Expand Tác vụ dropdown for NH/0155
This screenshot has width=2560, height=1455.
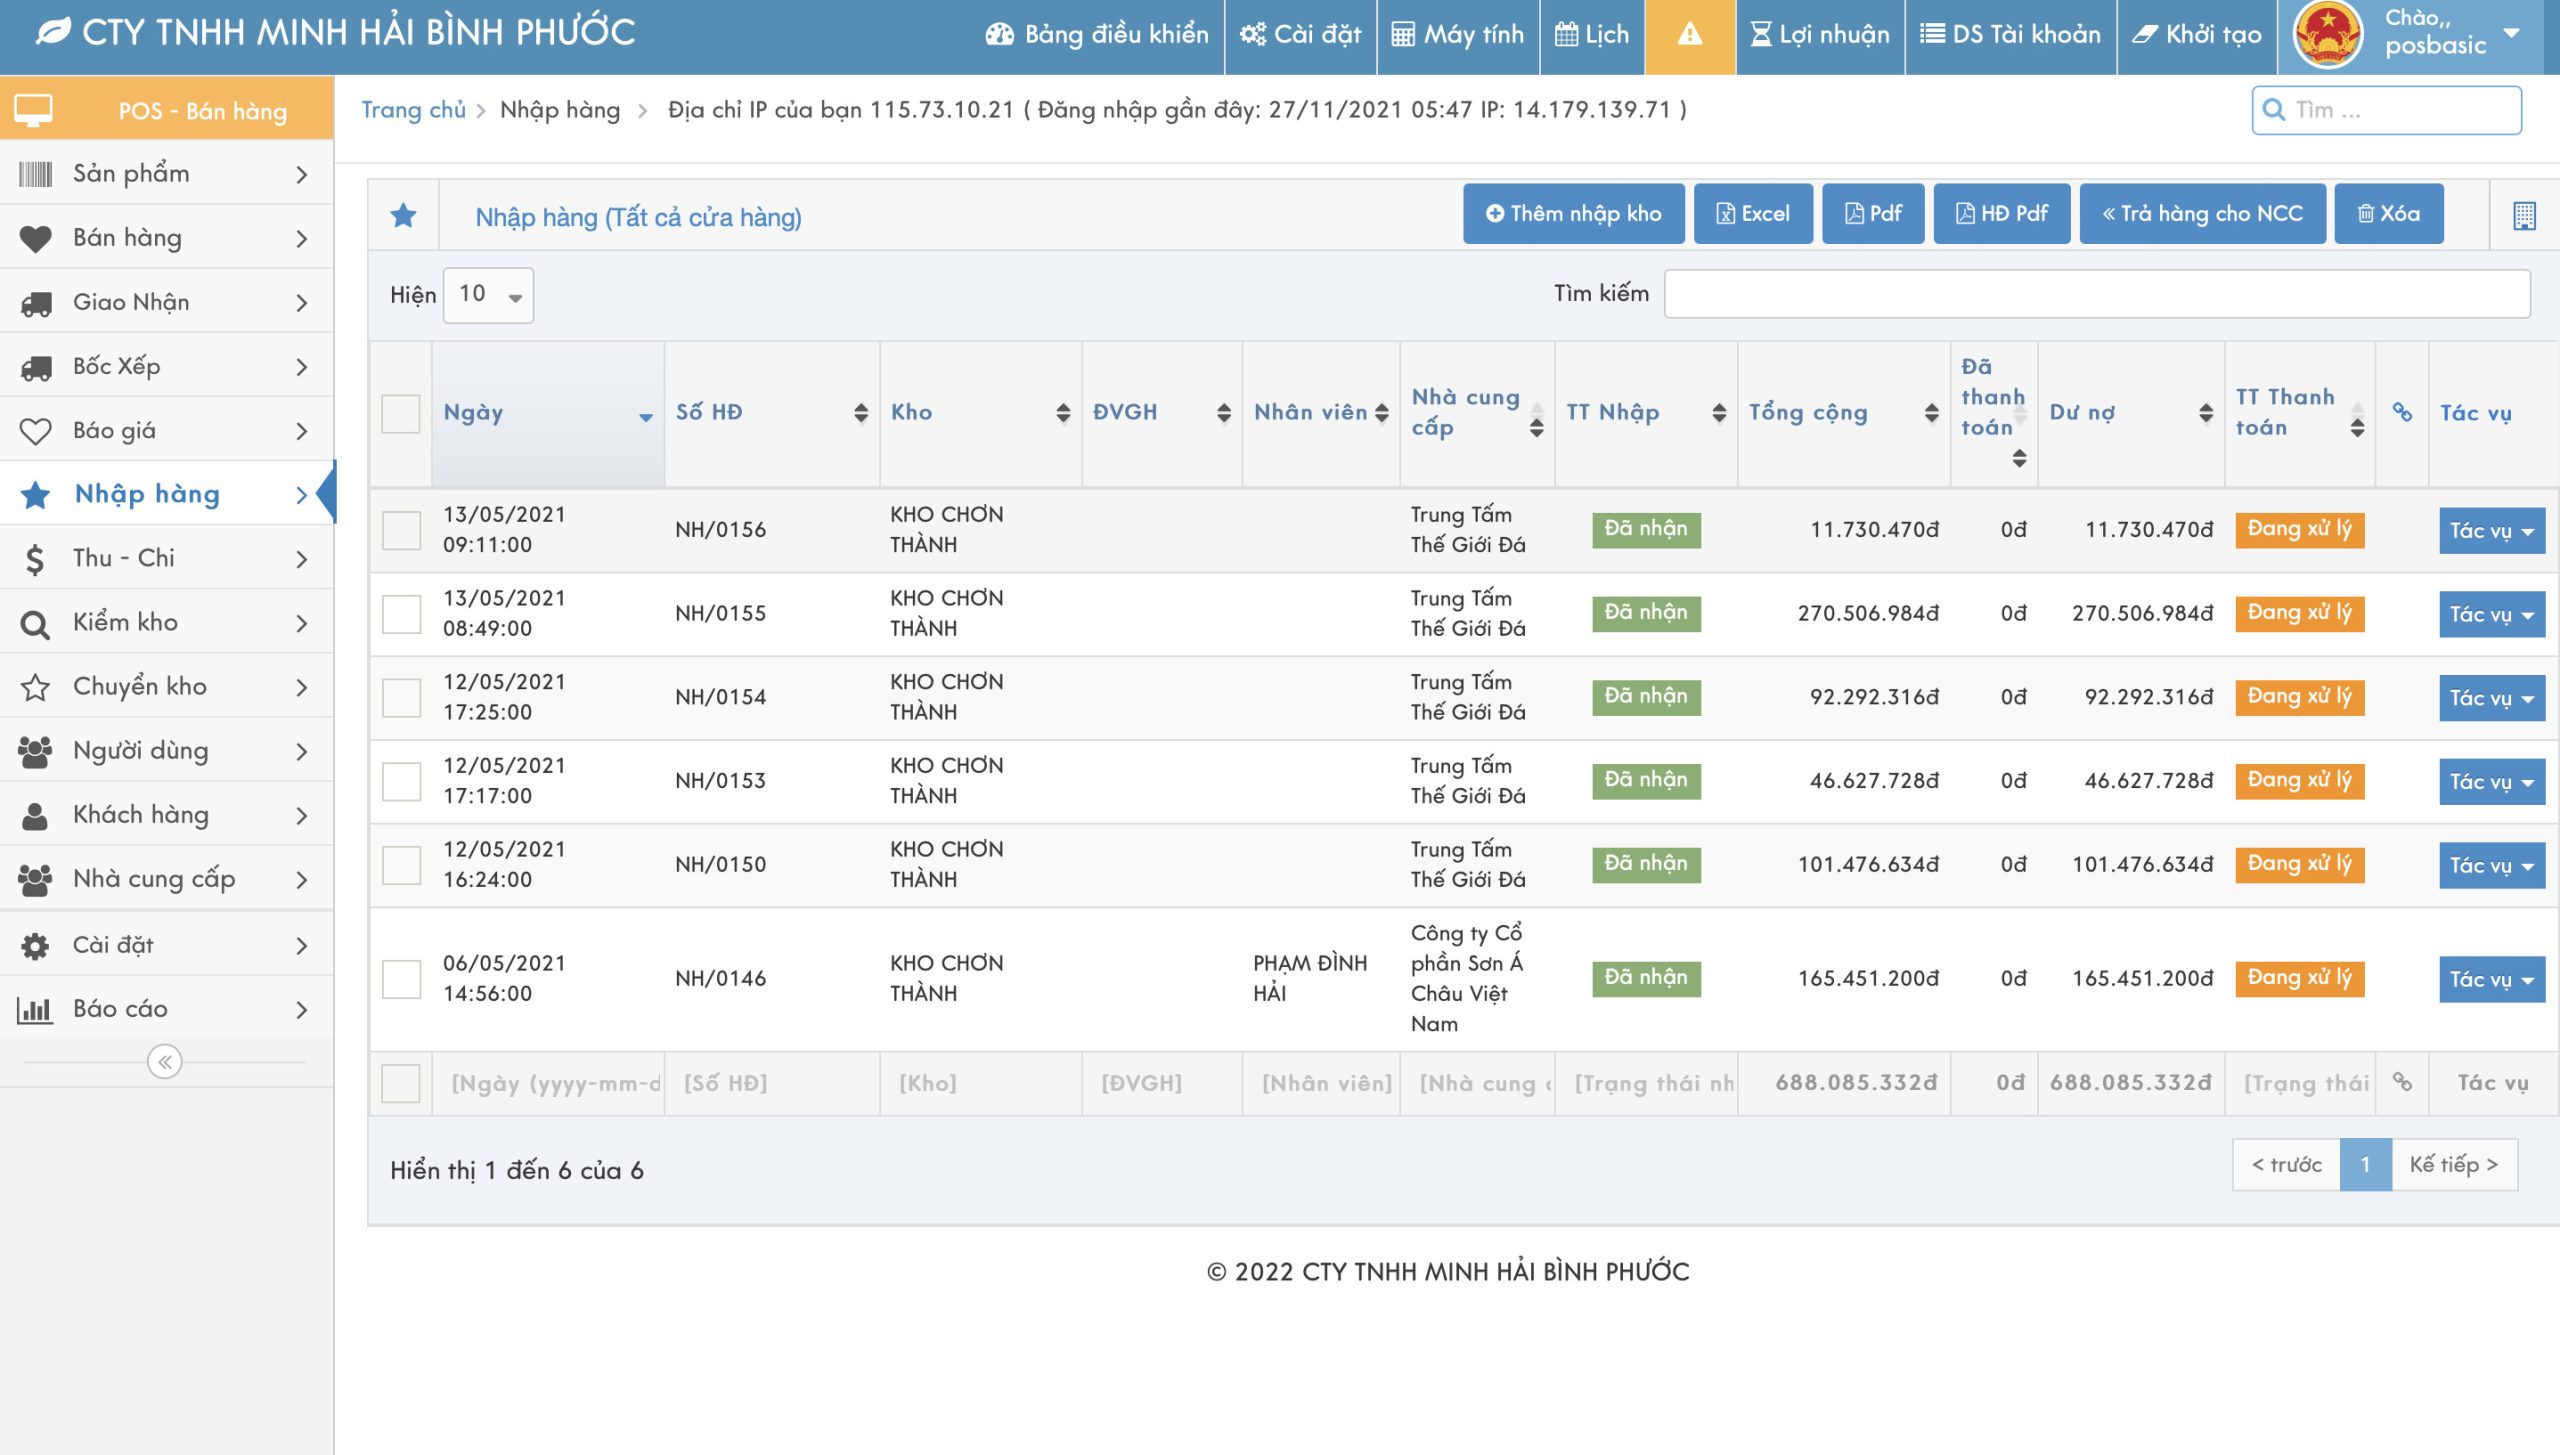[2490, 615]
